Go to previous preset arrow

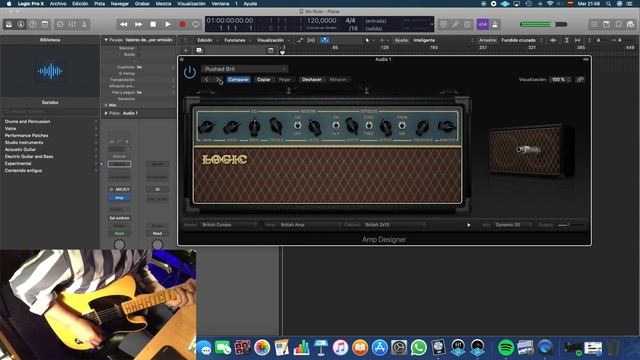coord(207,80)
